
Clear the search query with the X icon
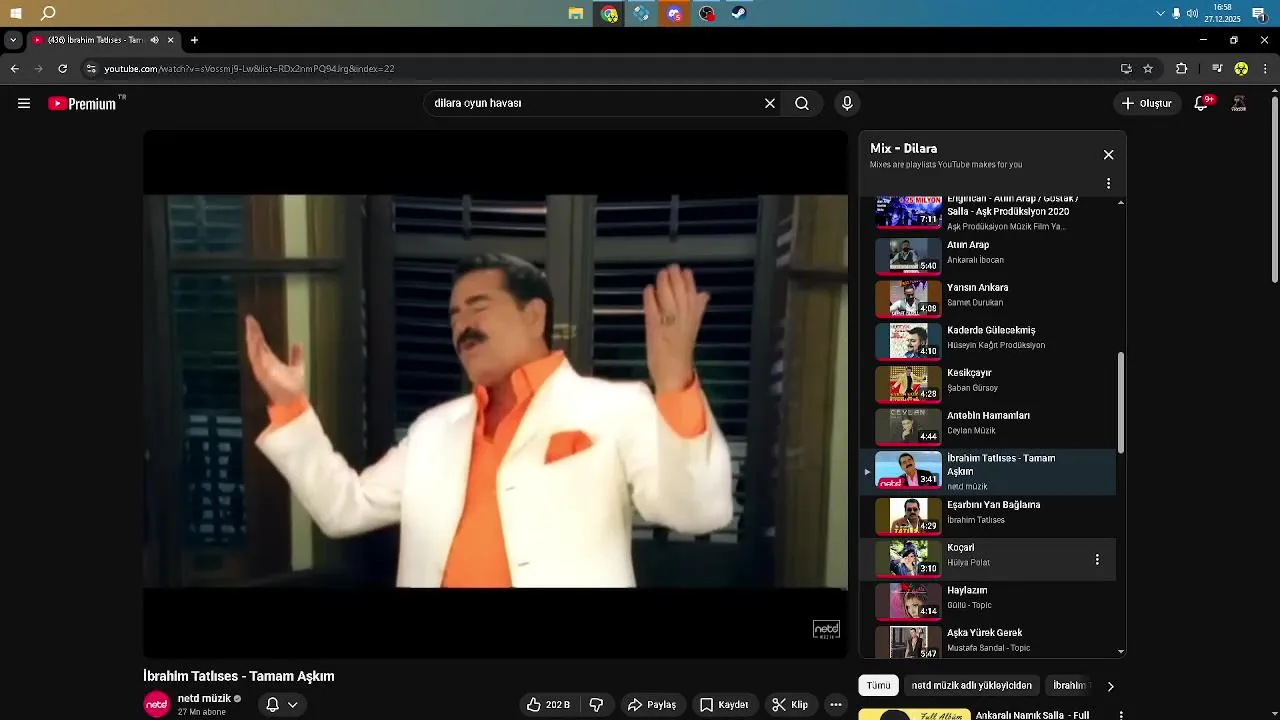click(770, 103)
